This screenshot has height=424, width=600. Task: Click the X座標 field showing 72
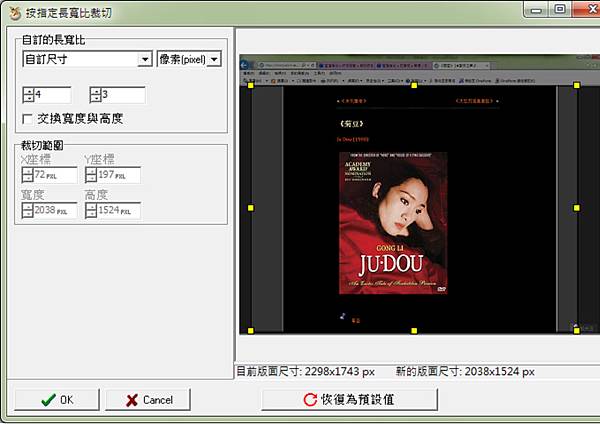[x=55, y=175]
